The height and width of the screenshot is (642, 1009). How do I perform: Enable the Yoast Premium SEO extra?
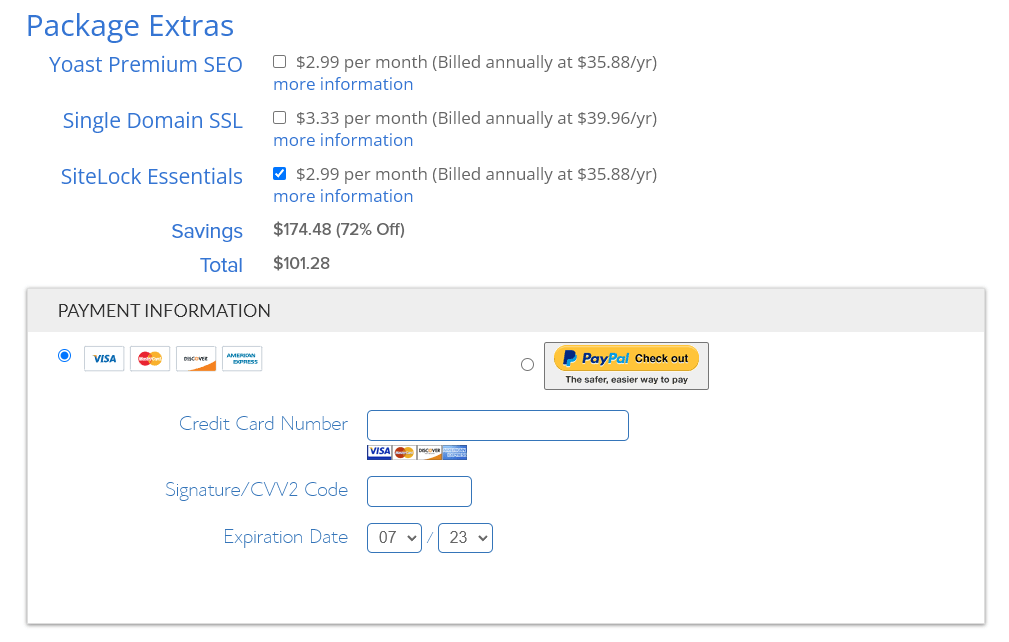280,61
